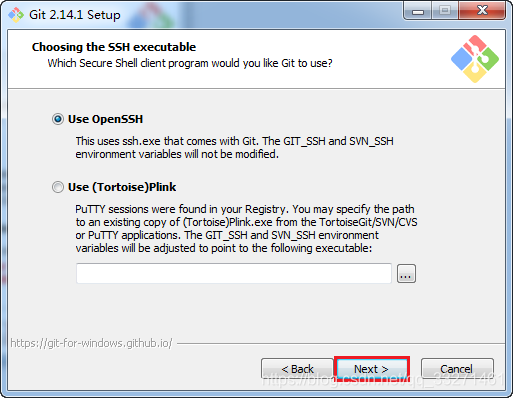Viewport: 513px width, 398px height.
Task: Click the "Choosing the SSH executable" heading
Action: [x=114, y=47]
